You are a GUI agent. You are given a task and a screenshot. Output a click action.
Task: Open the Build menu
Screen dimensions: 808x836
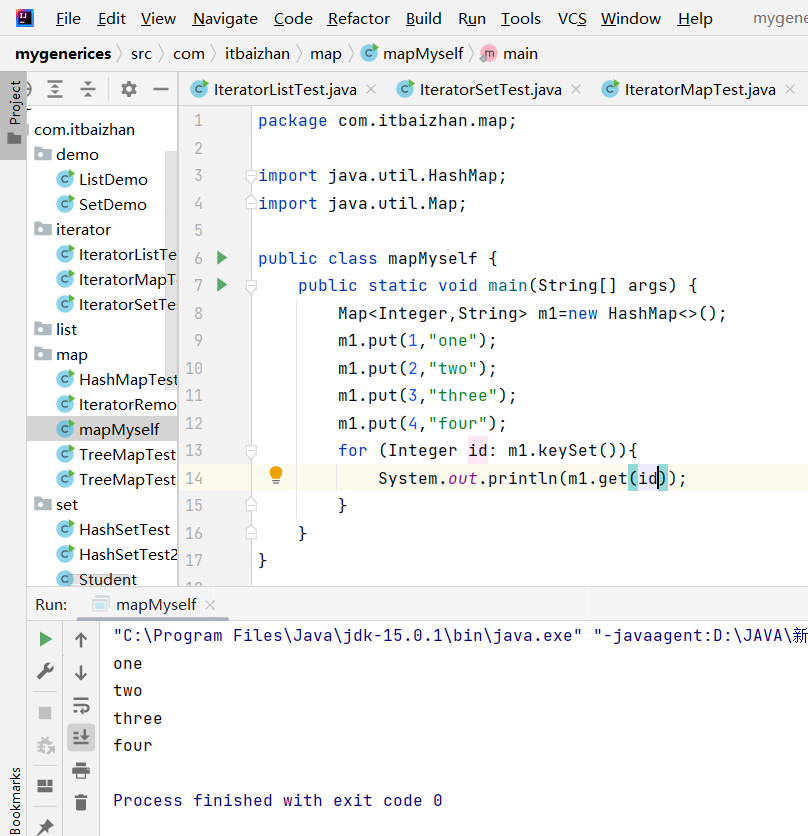[x=423, y=19]
